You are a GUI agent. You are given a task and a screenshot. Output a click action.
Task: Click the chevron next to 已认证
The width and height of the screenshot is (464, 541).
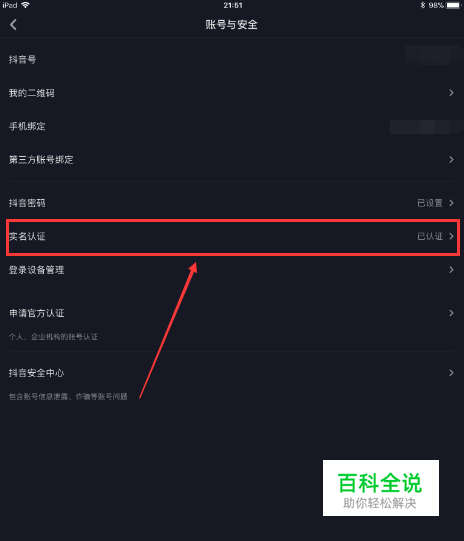pos(451,236)
